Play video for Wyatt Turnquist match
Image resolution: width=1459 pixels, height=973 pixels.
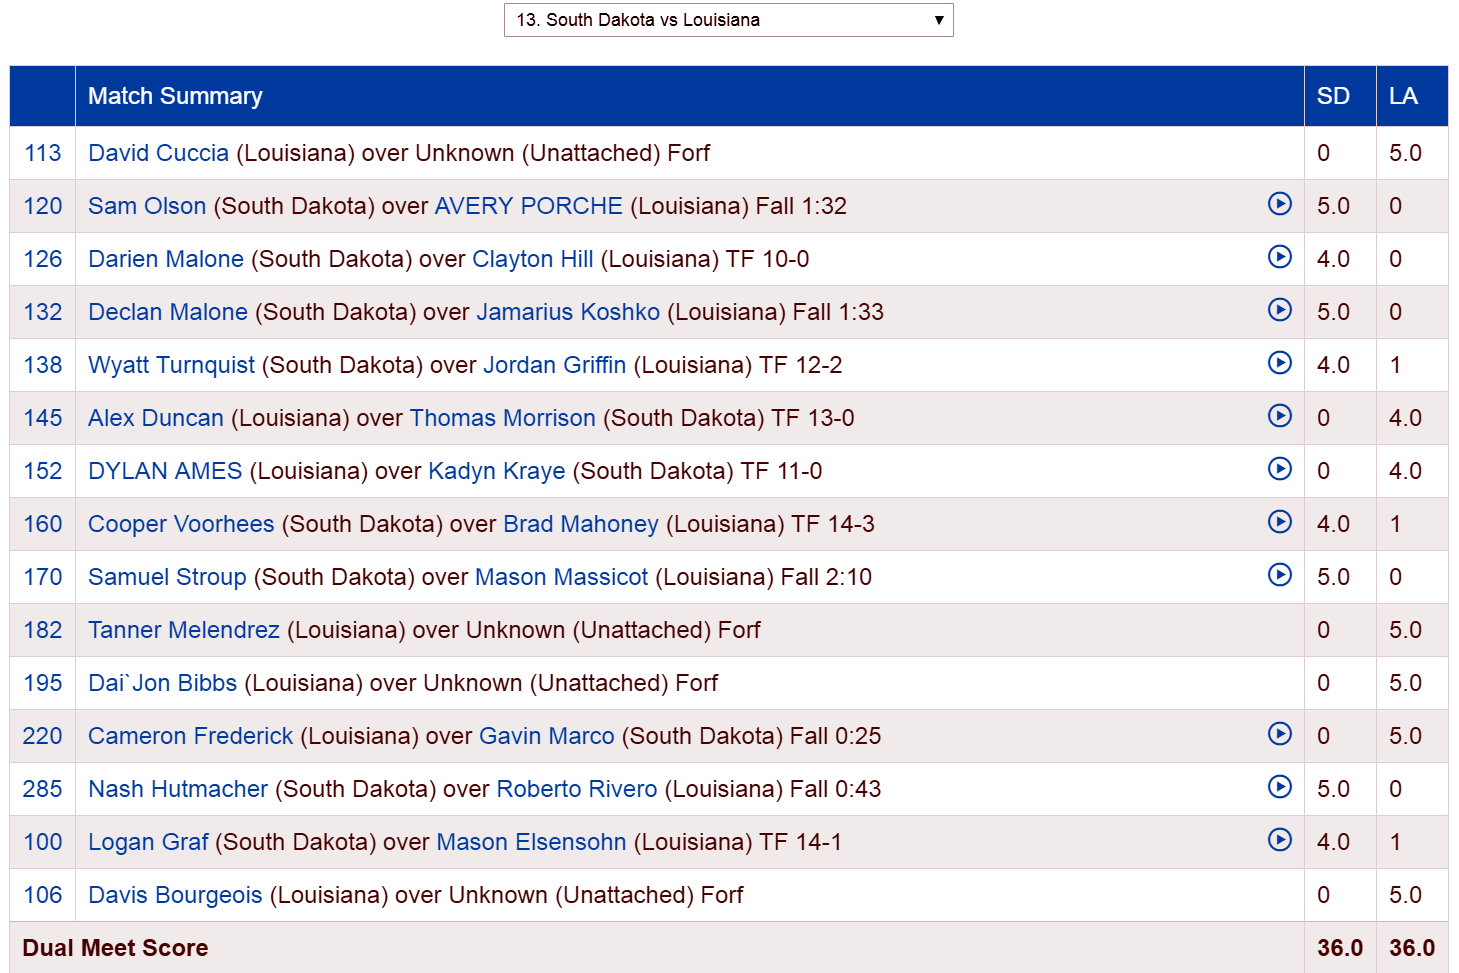[1279, 363]
